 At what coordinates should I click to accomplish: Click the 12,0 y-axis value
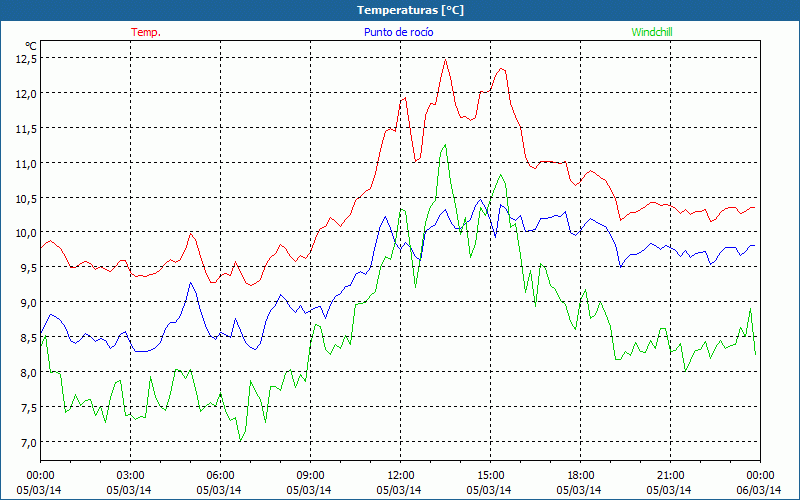pyautogui.click(x=27, y=93)
